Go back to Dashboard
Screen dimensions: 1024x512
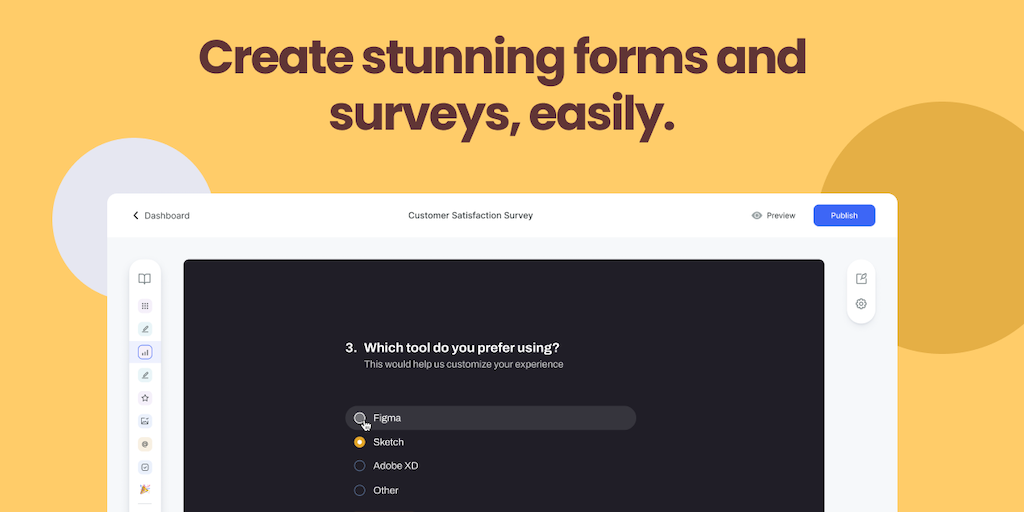pyautogui.click(x=161, y=216)
